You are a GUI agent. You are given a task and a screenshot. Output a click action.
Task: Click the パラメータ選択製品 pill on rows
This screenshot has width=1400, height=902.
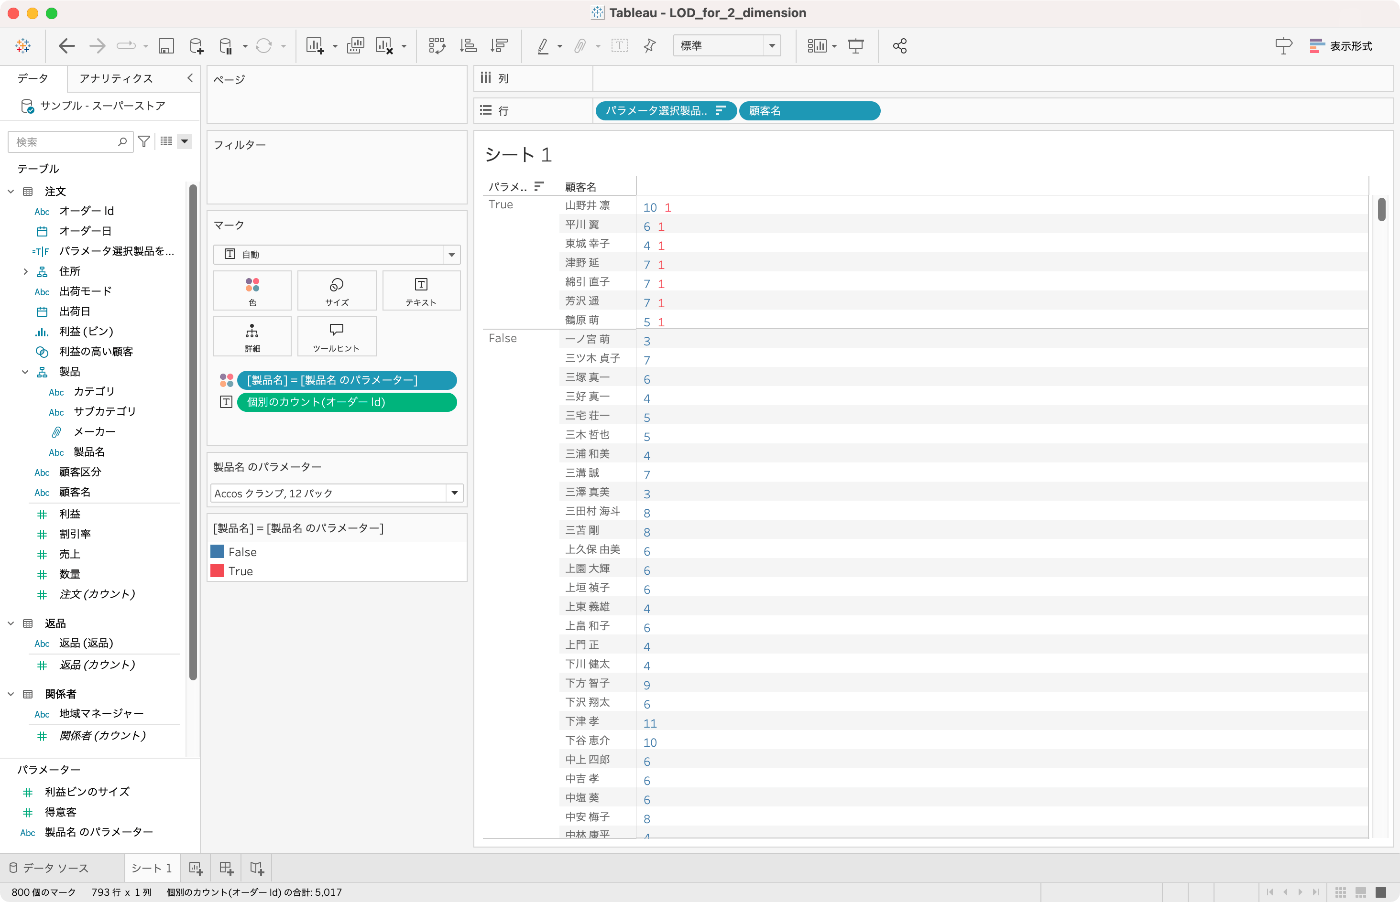(666, 111)
